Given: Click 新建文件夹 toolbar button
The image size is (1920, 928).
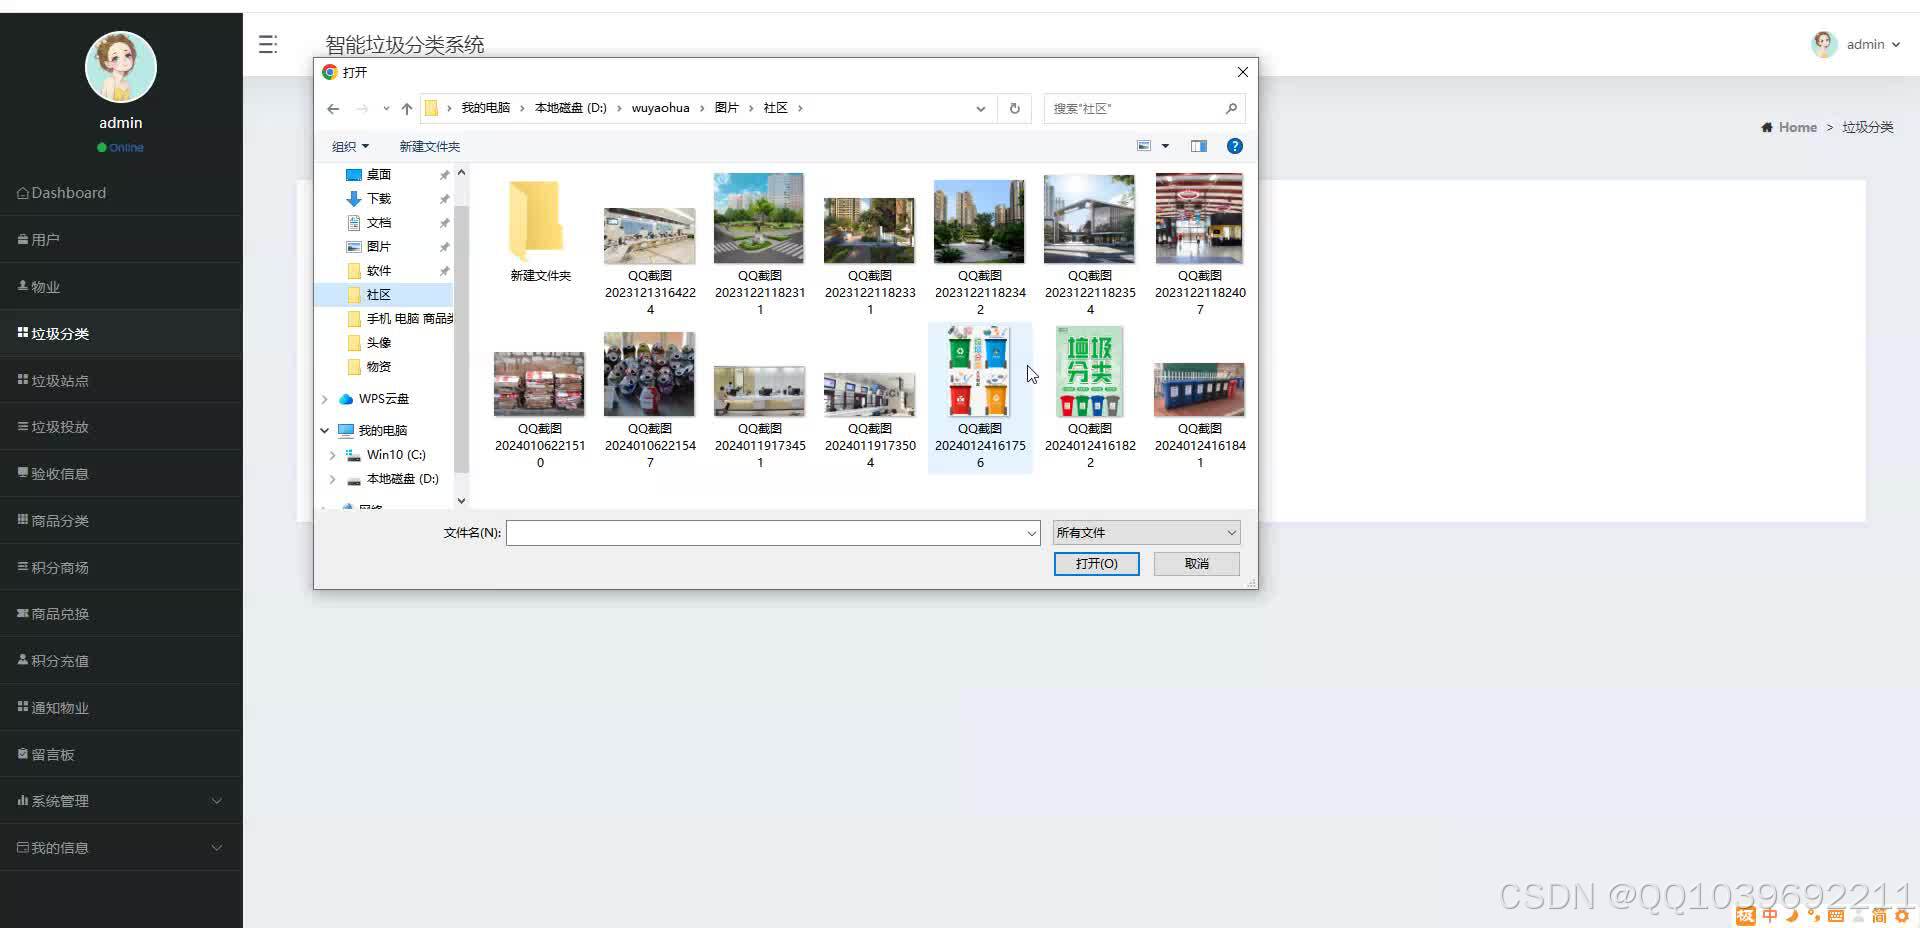Looking at the screenshot, I should (430, 146).
